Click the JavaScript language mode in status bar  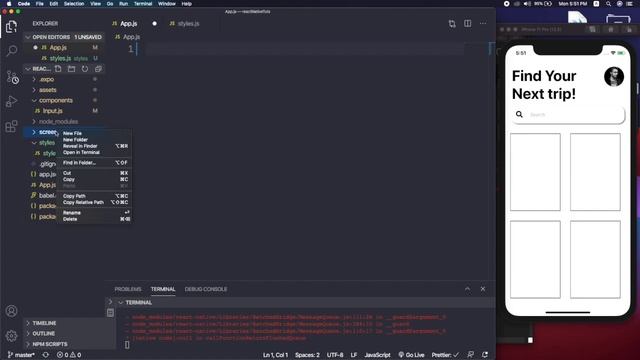click(x=377, y=355)
